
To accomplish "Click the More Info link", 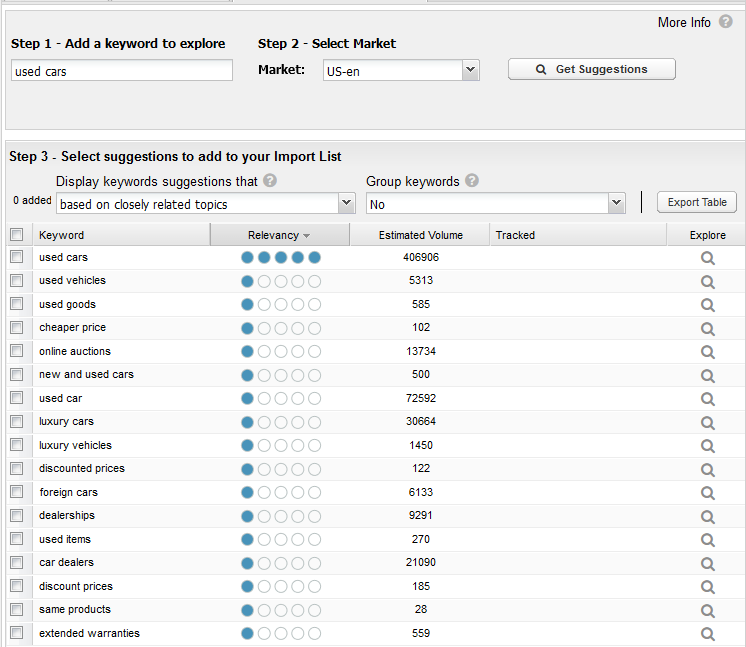I will pos(684,22).
